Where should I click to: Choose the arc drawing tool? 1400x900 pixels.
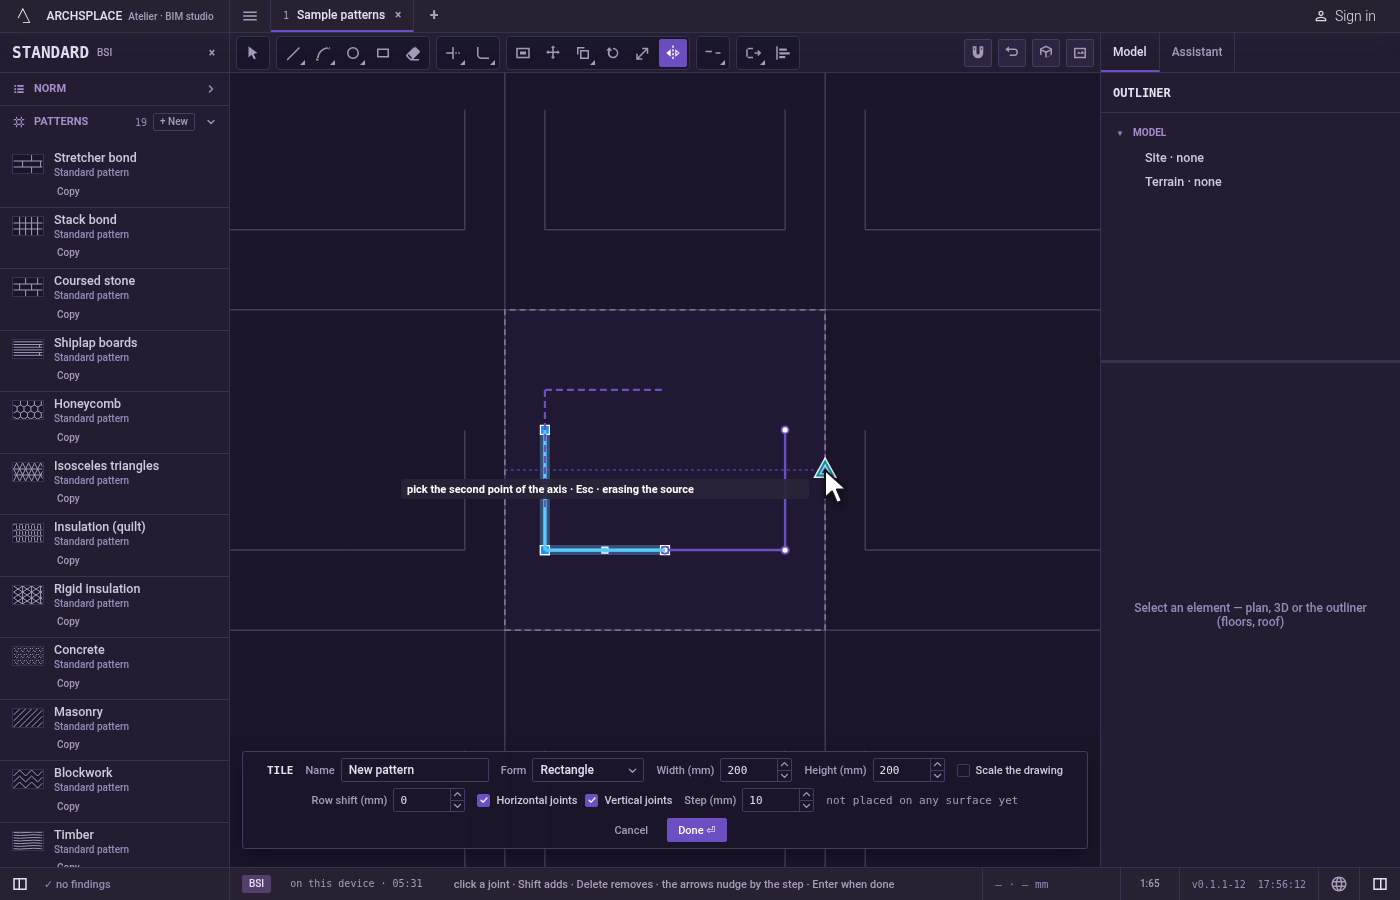point(323,53)
